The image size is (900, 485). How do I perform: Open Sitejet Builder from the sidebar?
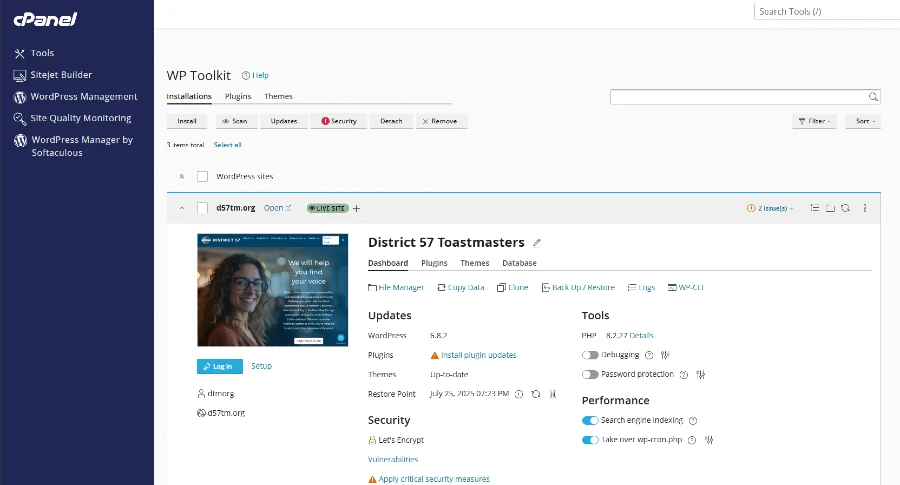tap(61, 75)
